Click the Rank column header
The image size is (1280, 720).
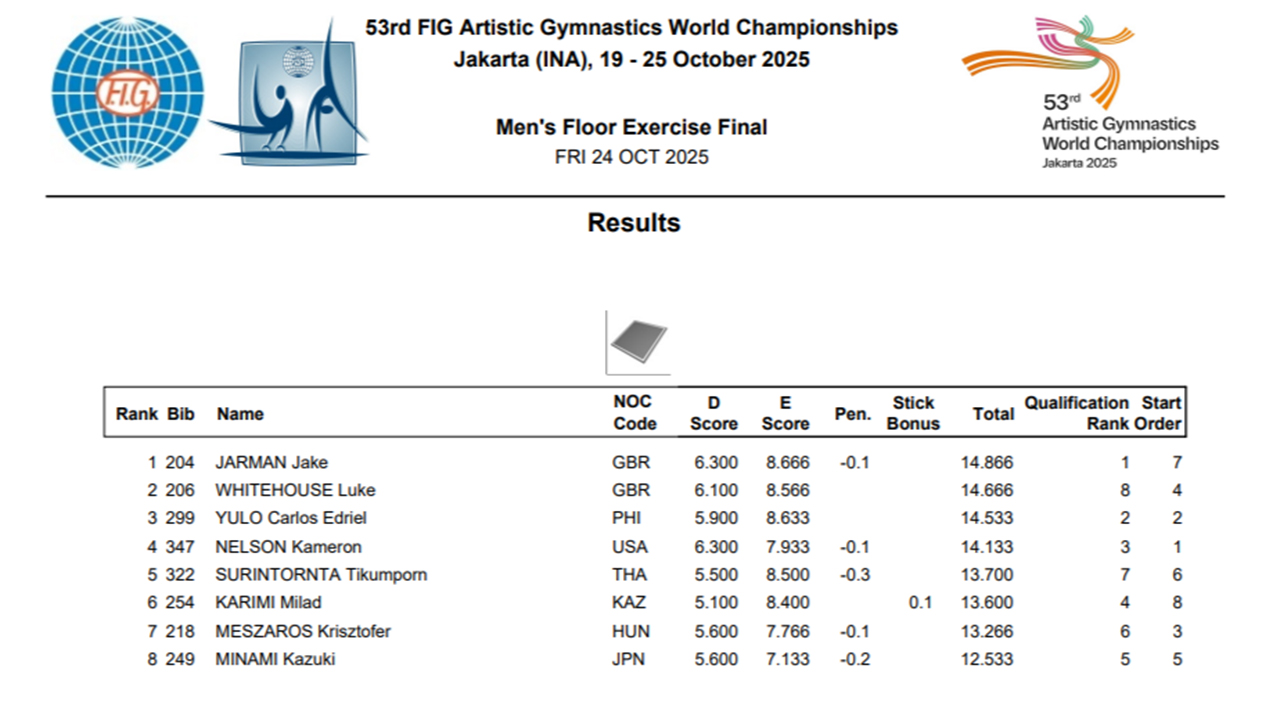pos(136,414)
